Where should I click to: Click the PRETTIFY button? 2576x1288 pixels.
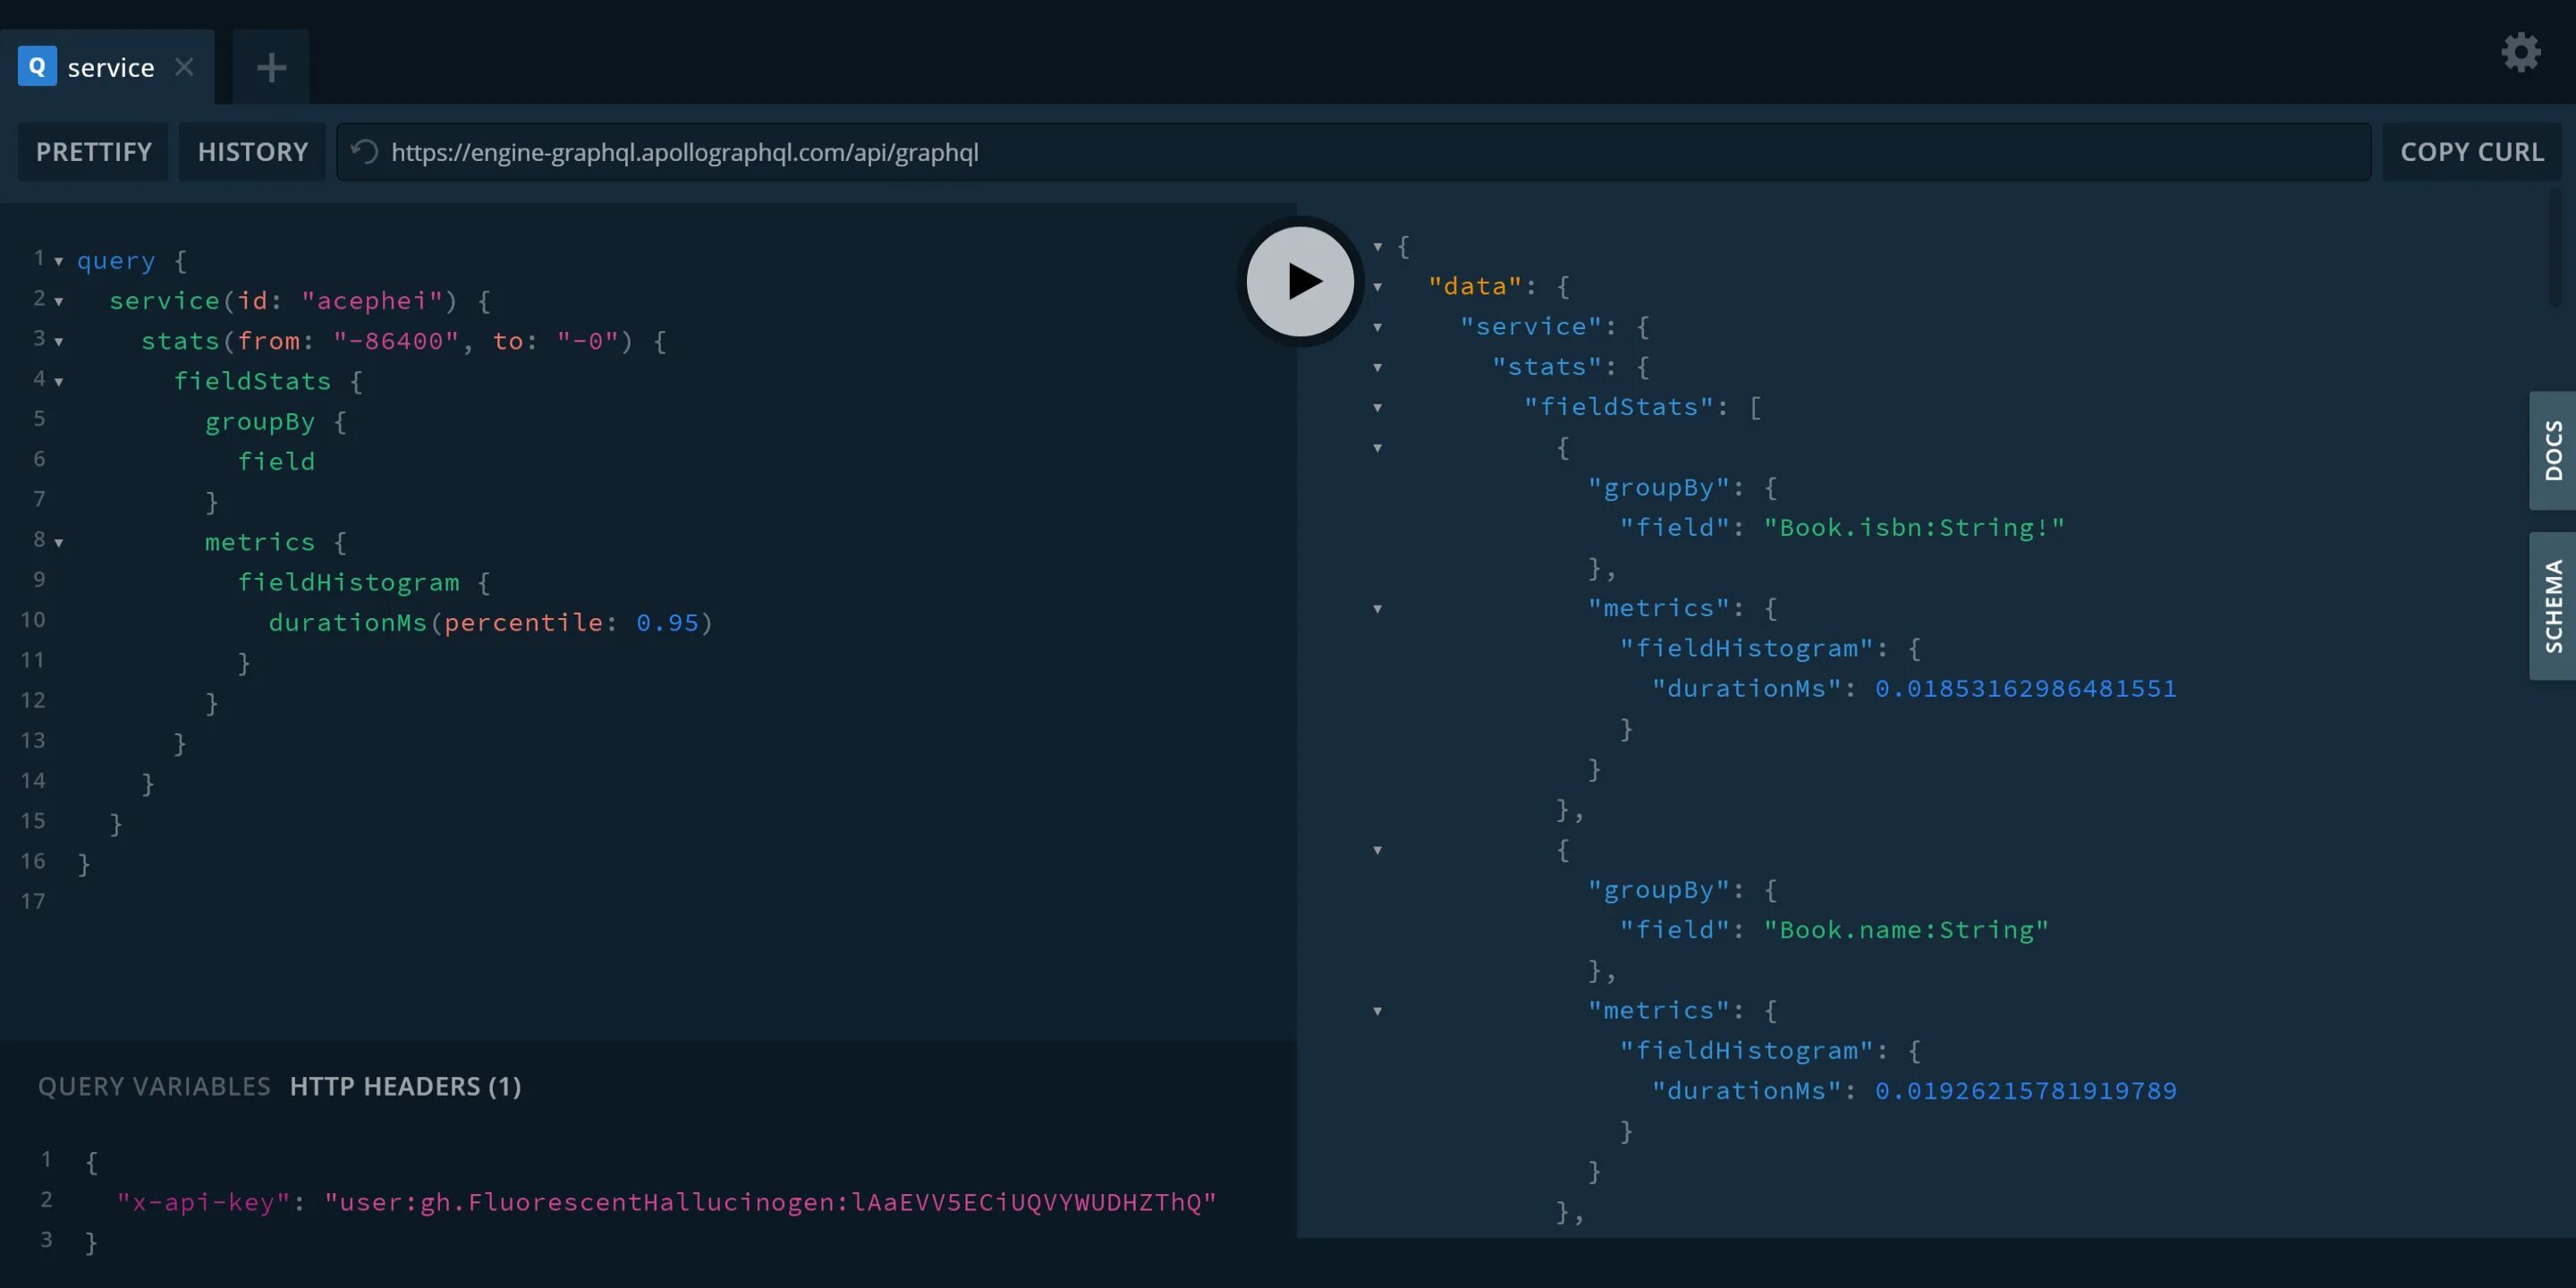94,152
